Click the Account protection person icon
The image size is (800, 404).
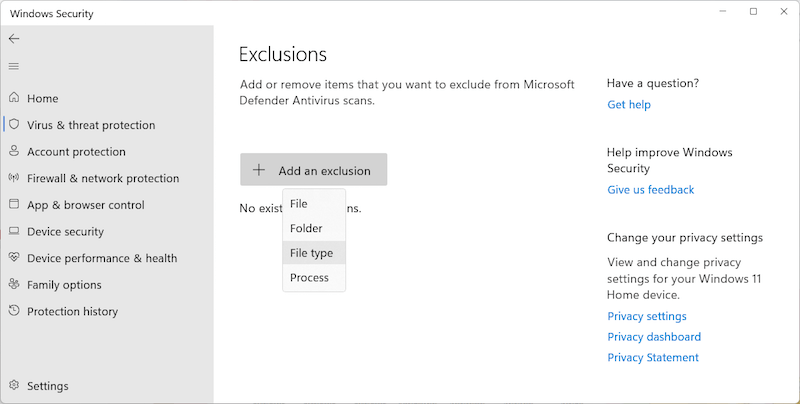(x=14, y=151)
